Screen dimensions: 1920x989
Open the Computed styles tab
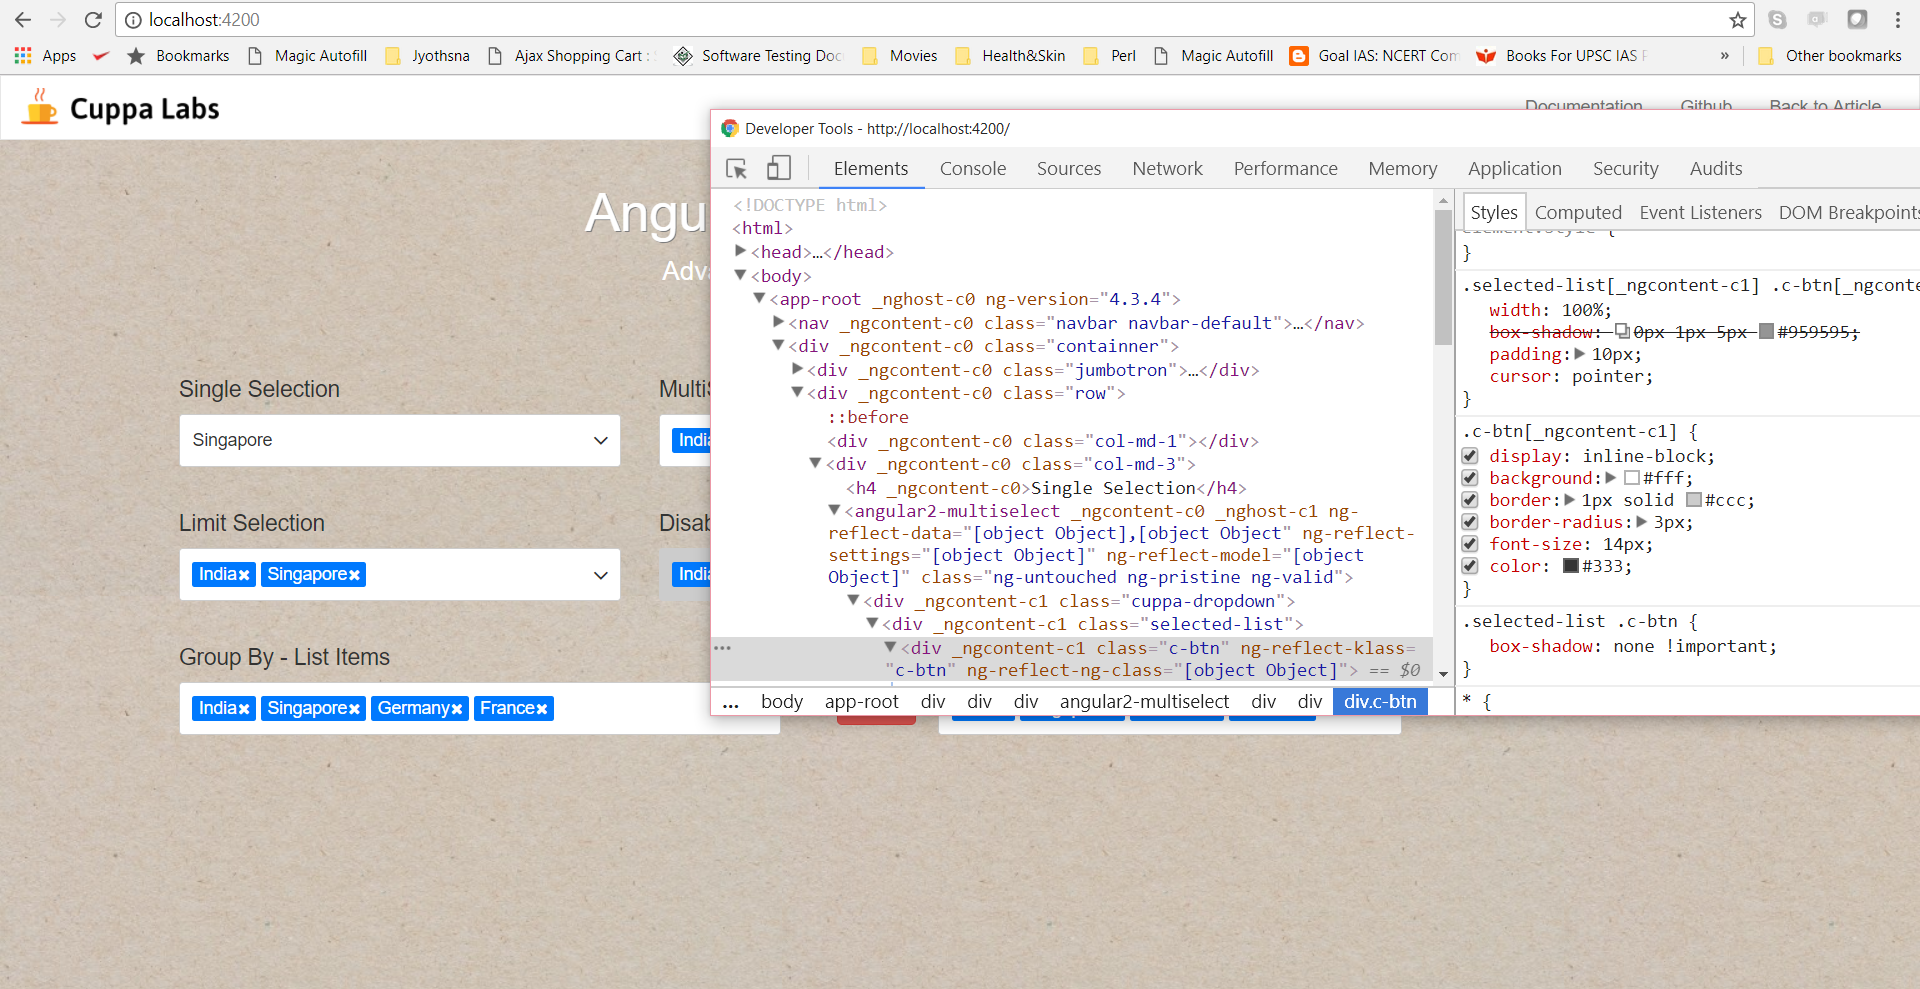(1578, 212)
